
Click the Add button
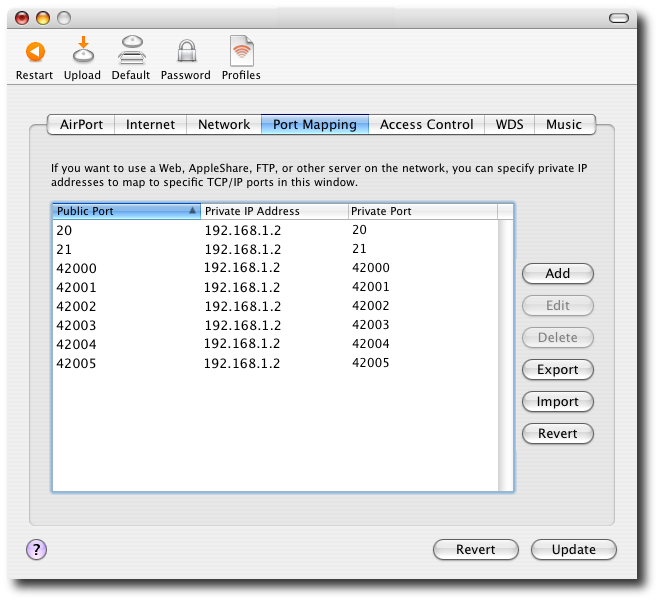coord(558,274)
